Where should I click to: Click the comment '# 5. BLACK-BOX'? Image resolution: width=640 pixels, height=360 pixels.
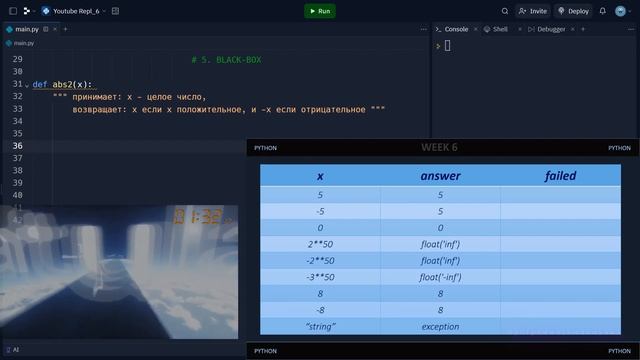pyautogui.click(x=227, y=60)
